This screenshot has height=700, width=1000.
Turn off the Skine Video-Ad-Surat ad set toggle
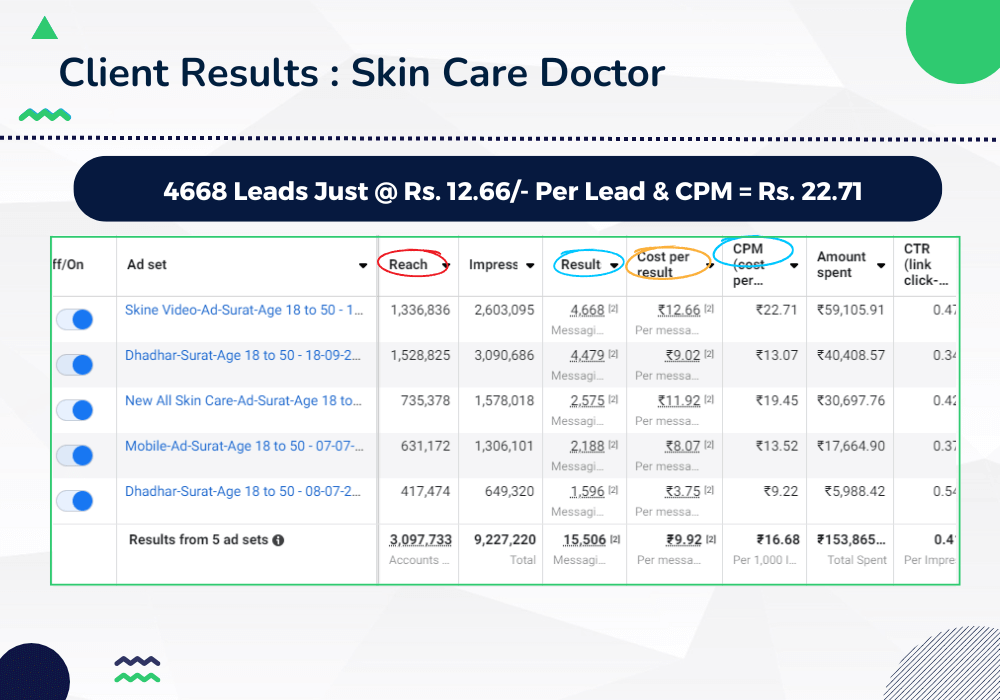[x=74, y=319]
